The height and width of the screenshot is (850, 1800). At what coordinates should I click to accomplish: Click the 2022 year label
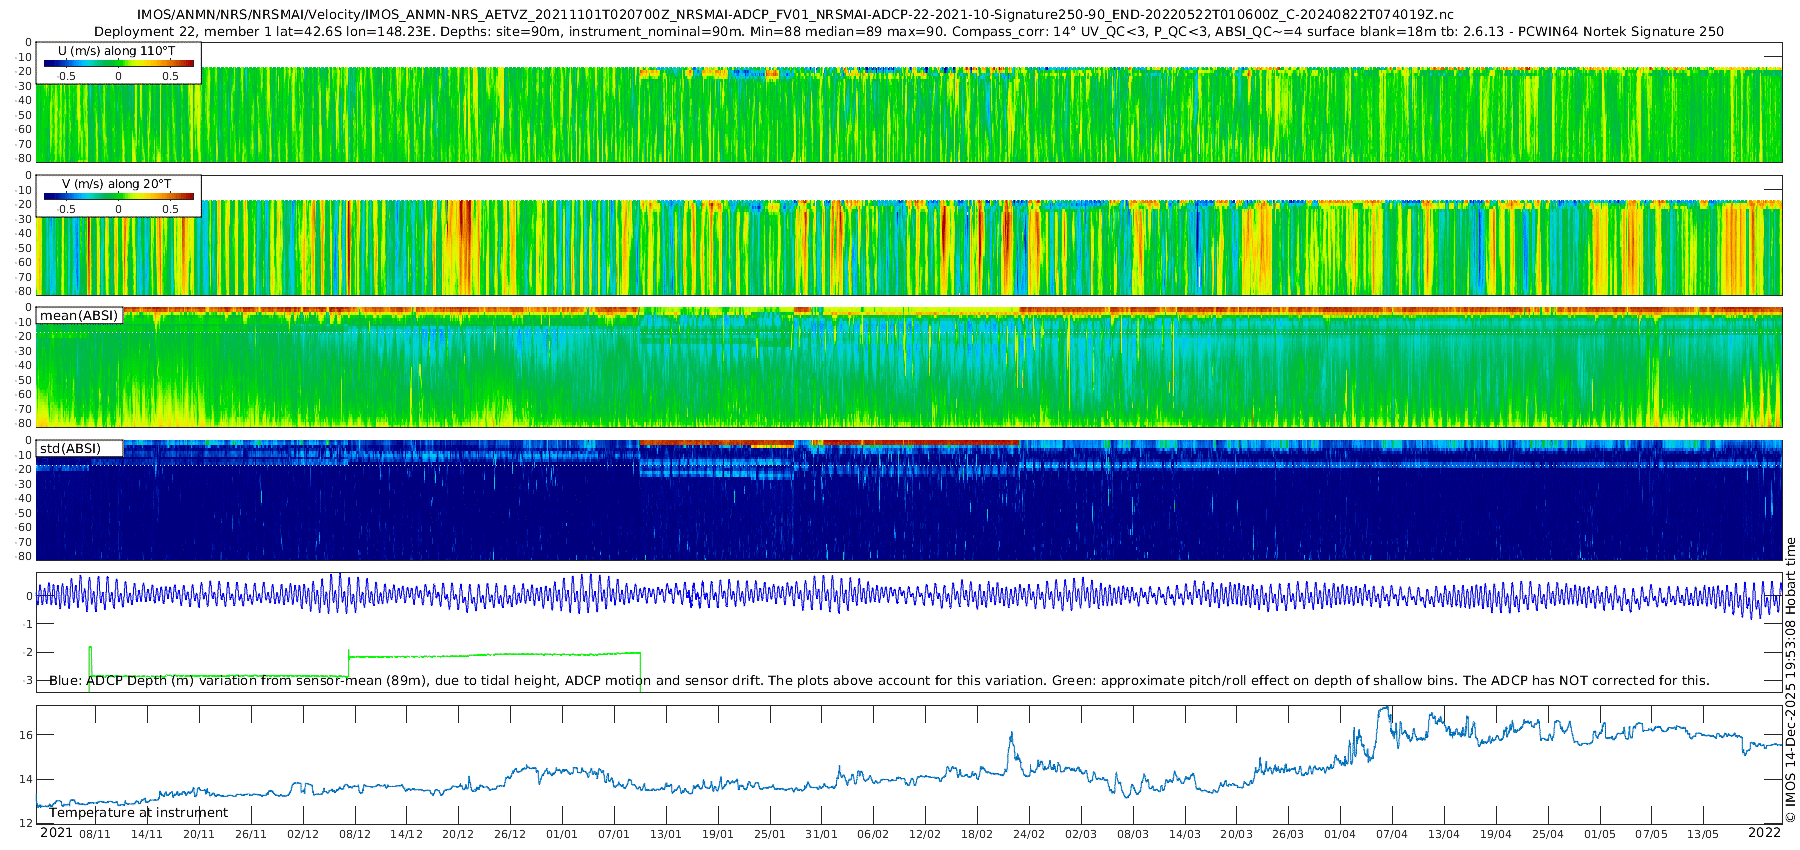tap(1764, 832)
